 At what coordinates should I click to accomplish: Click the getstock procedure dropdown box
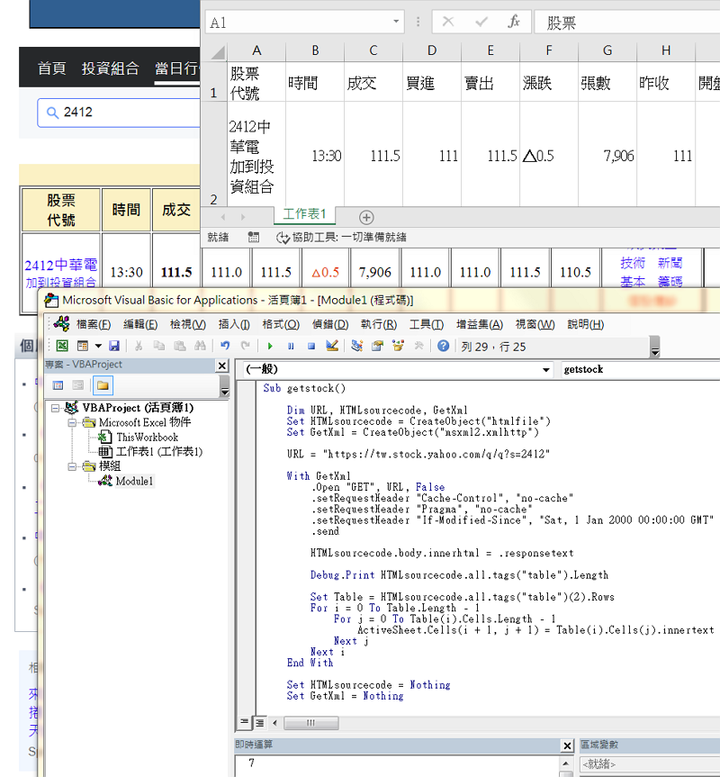639,370
